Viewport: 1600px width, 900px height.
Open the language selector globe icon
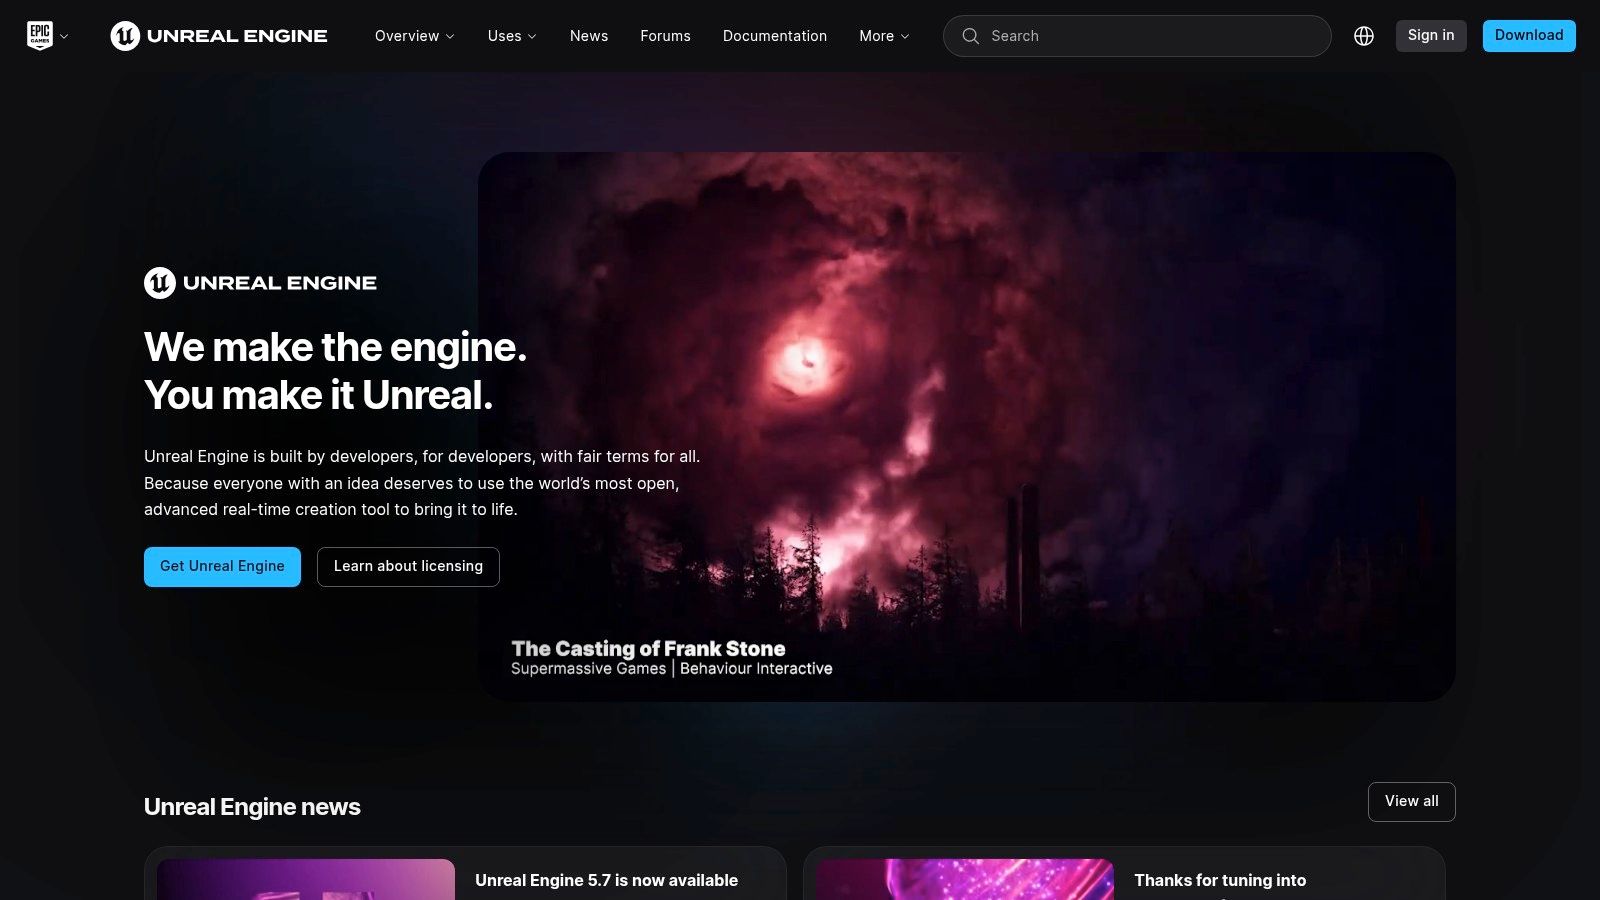pyautogui.click(x=1364, y=35)
